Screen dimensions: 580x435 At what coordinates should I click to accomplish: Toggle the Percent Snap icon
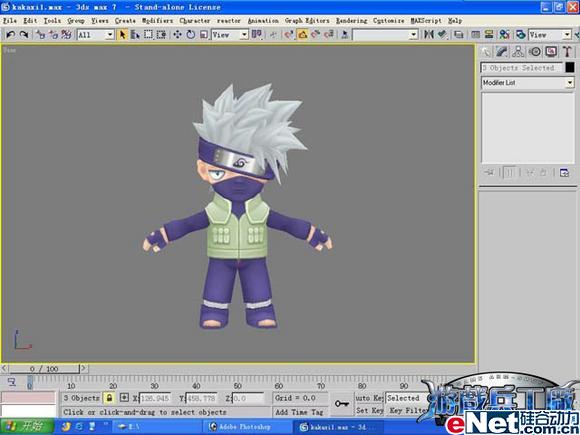click(316, 35)
